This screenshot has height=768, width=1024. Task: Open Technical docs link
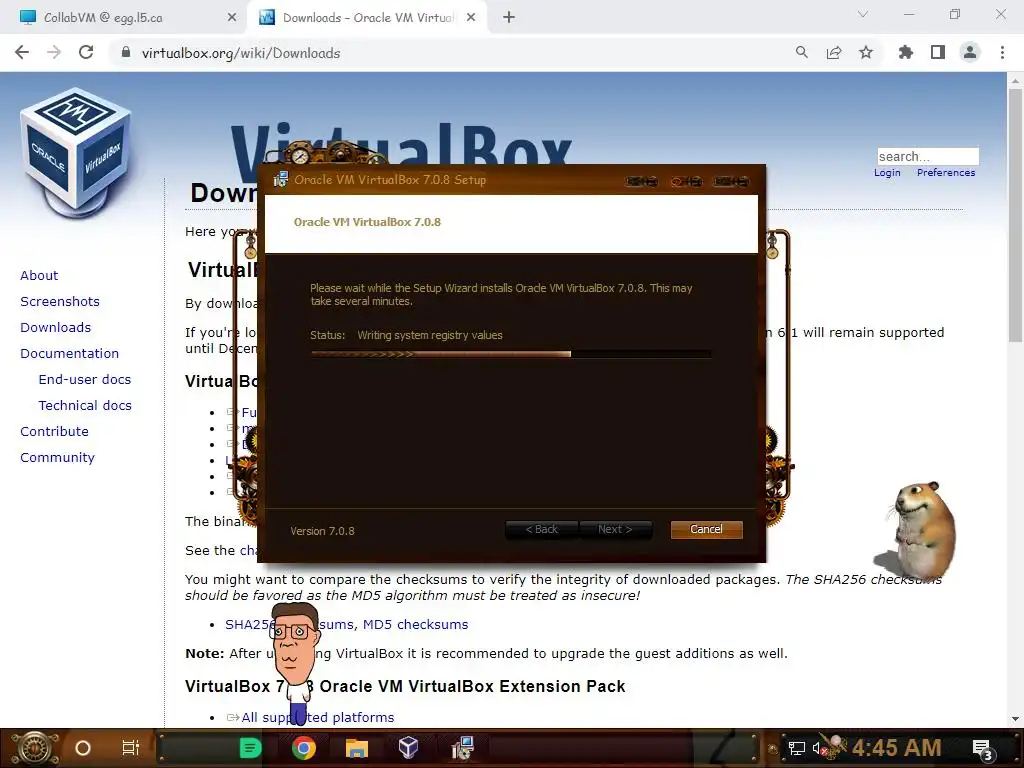(85, 406)
